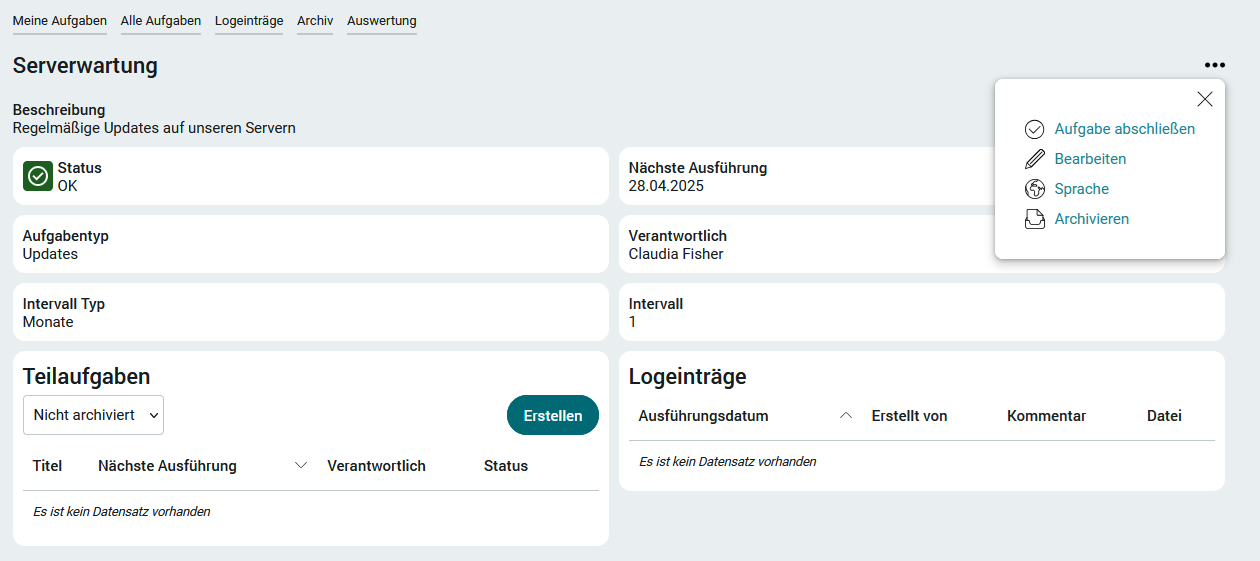Click the pencil icon next to Bearbeiten
The height and width of the screenshot is (561, 1260).
click(1035, 159)
